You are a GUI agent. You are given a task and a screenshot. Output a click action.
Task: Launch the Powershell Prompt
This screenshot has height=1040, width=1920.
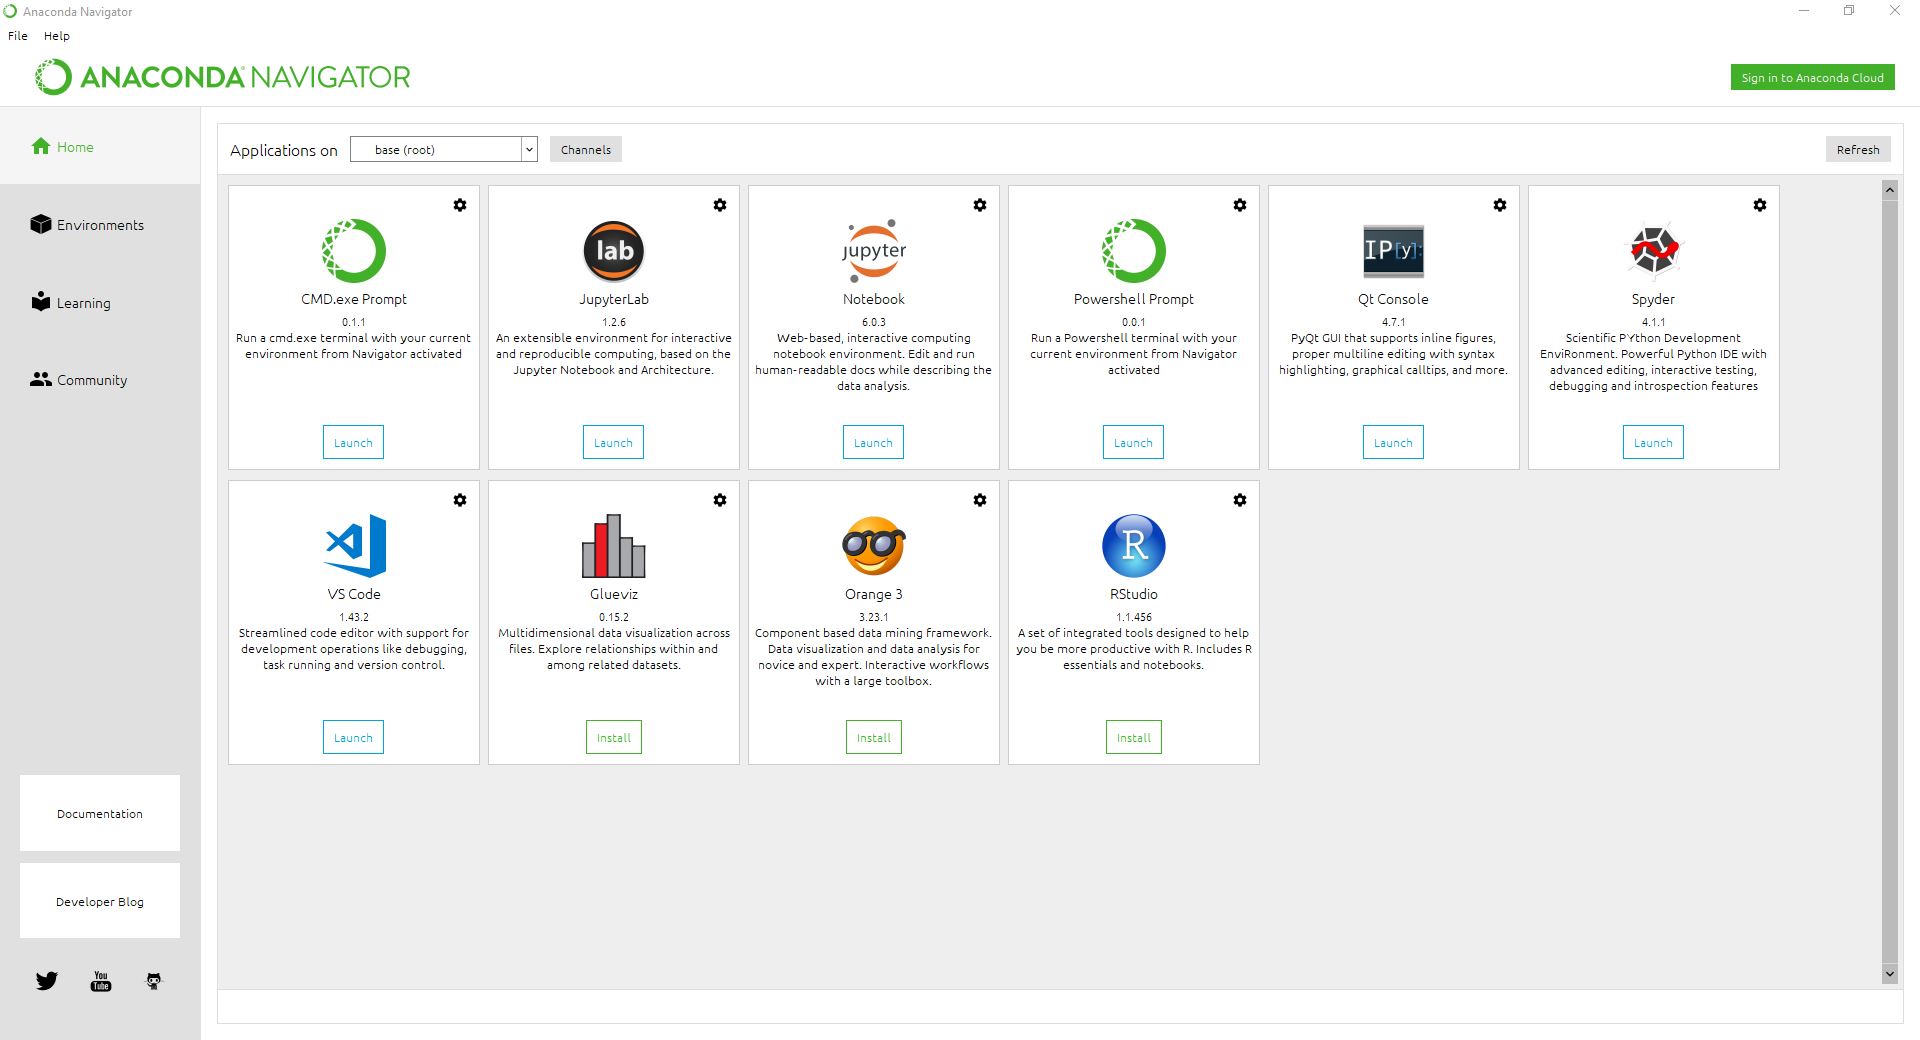pos(1133,442)
